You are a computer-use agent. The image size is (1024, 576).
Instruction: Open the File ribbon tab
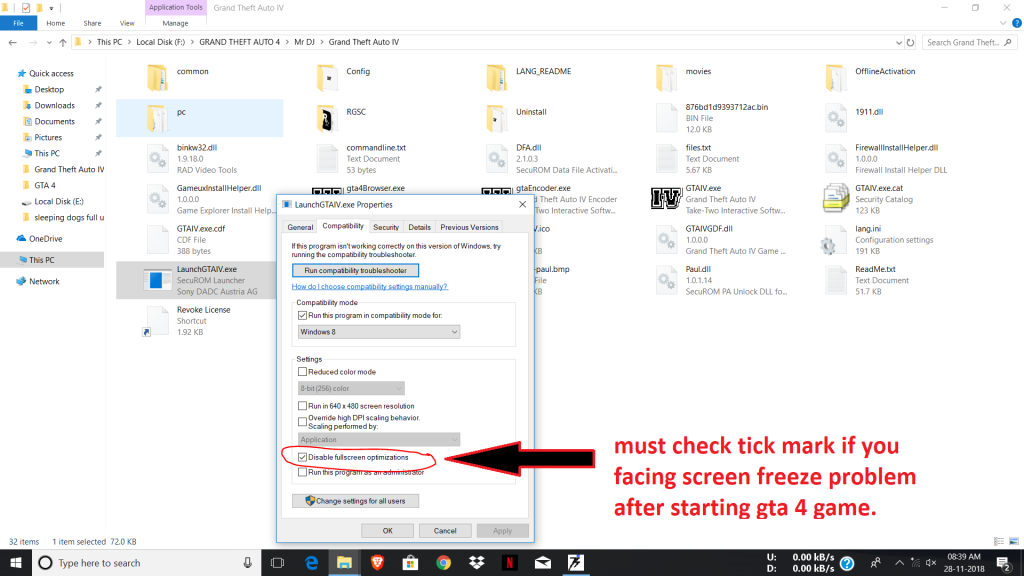[18, 23]
